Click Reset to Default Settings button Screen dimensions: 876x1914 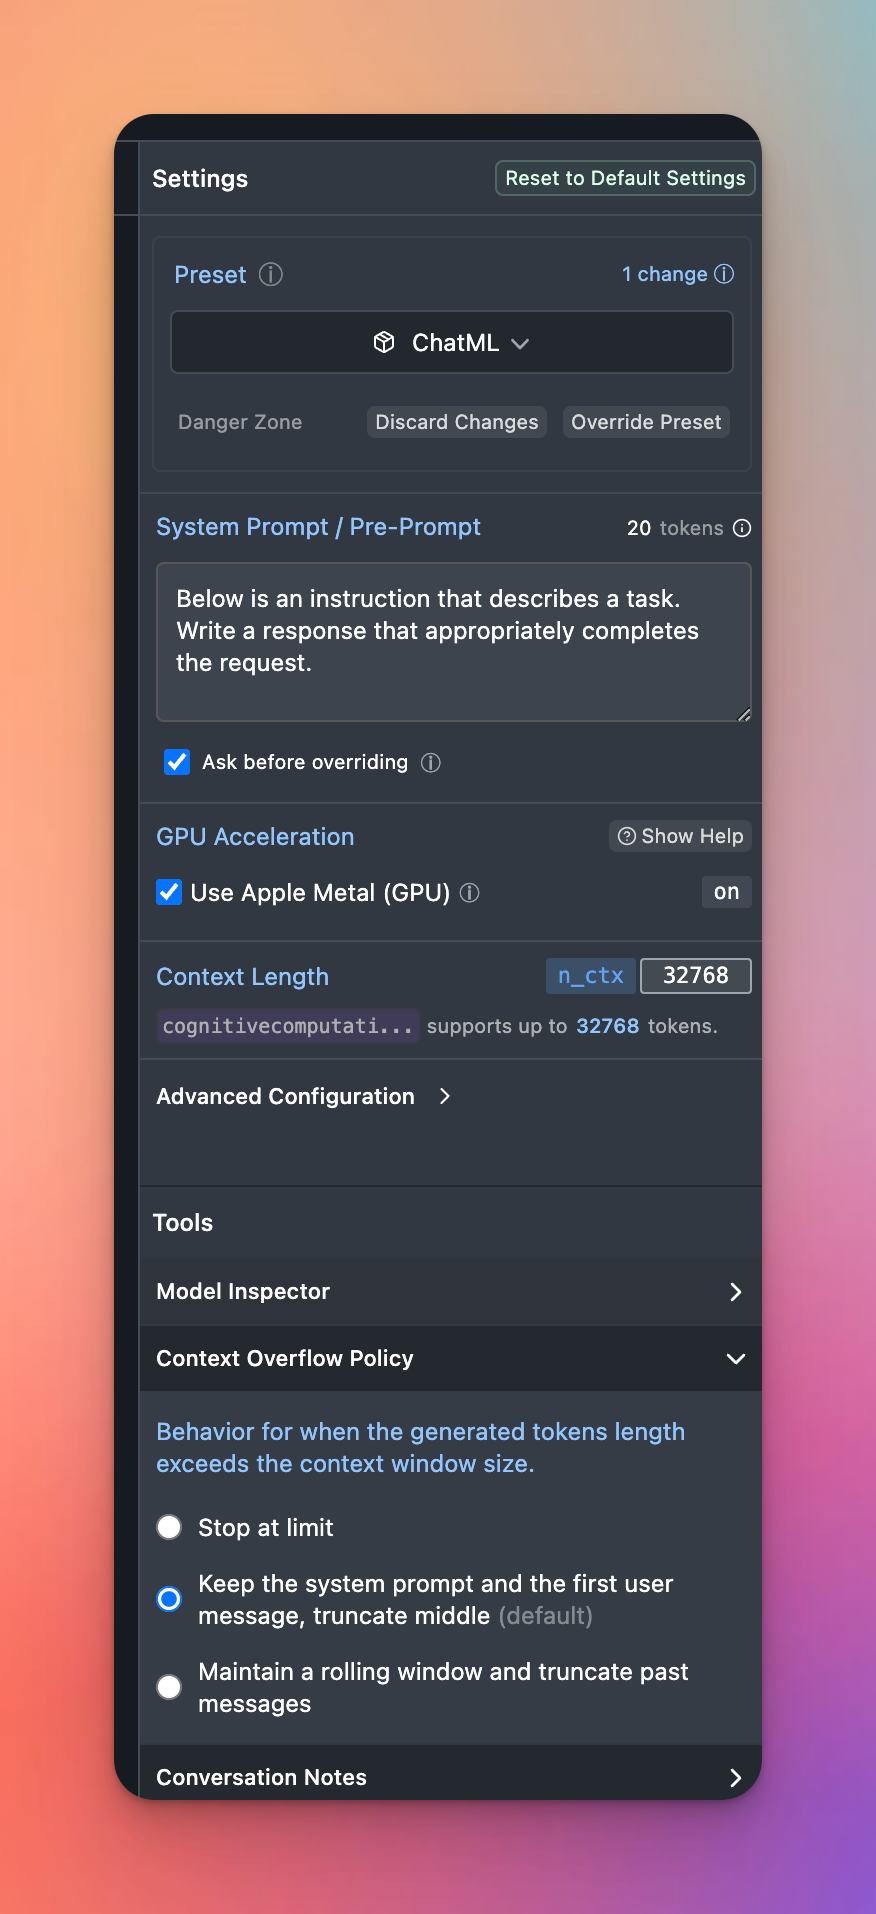click(x=625, y=178)
